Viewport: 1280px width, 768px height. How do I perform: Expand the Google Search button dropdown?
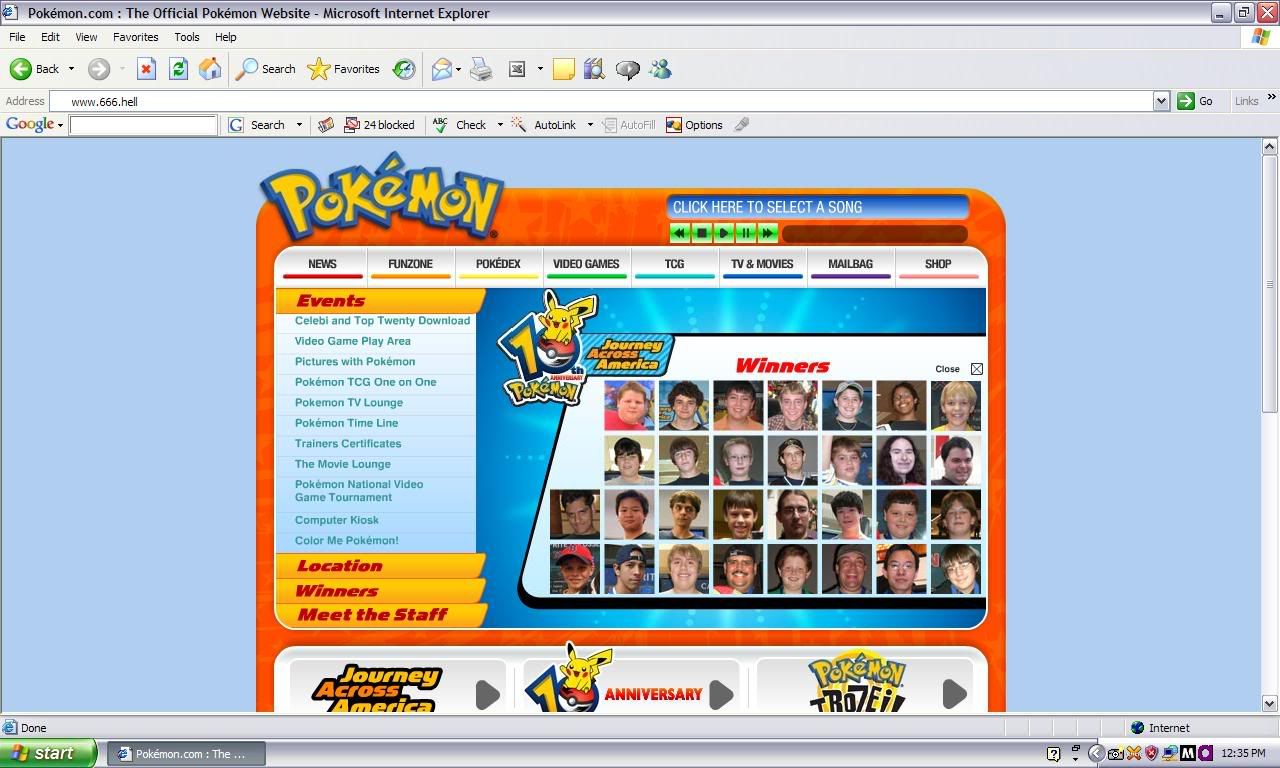click(x=299, y=125)
